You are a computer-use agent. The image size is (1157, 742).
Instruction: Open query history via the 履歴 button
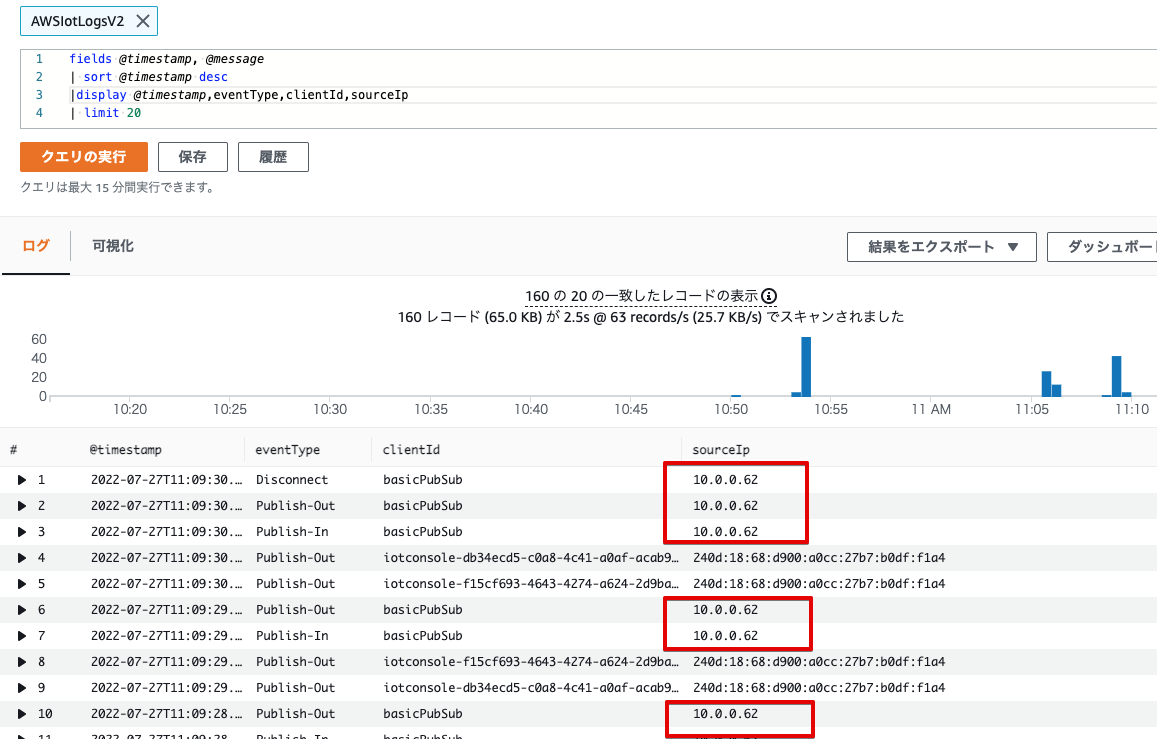tap(273, 156)
